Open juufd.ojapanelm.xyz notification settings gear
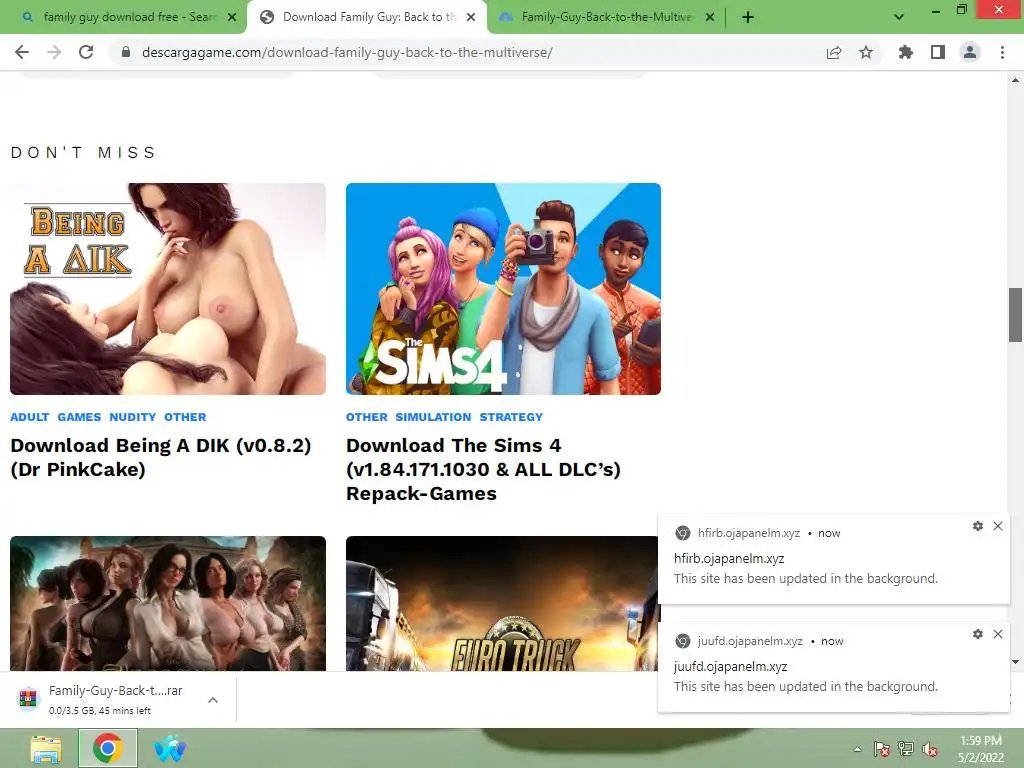1024x768 pixels. (978, 634)
